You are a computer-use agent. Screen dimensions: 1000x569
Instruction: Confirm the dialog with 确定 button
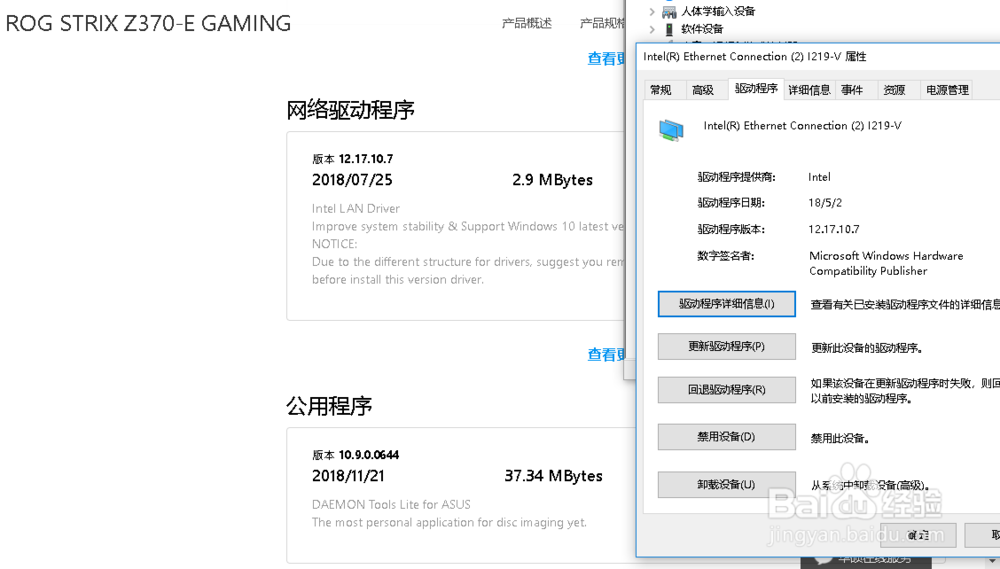point(918,535)
